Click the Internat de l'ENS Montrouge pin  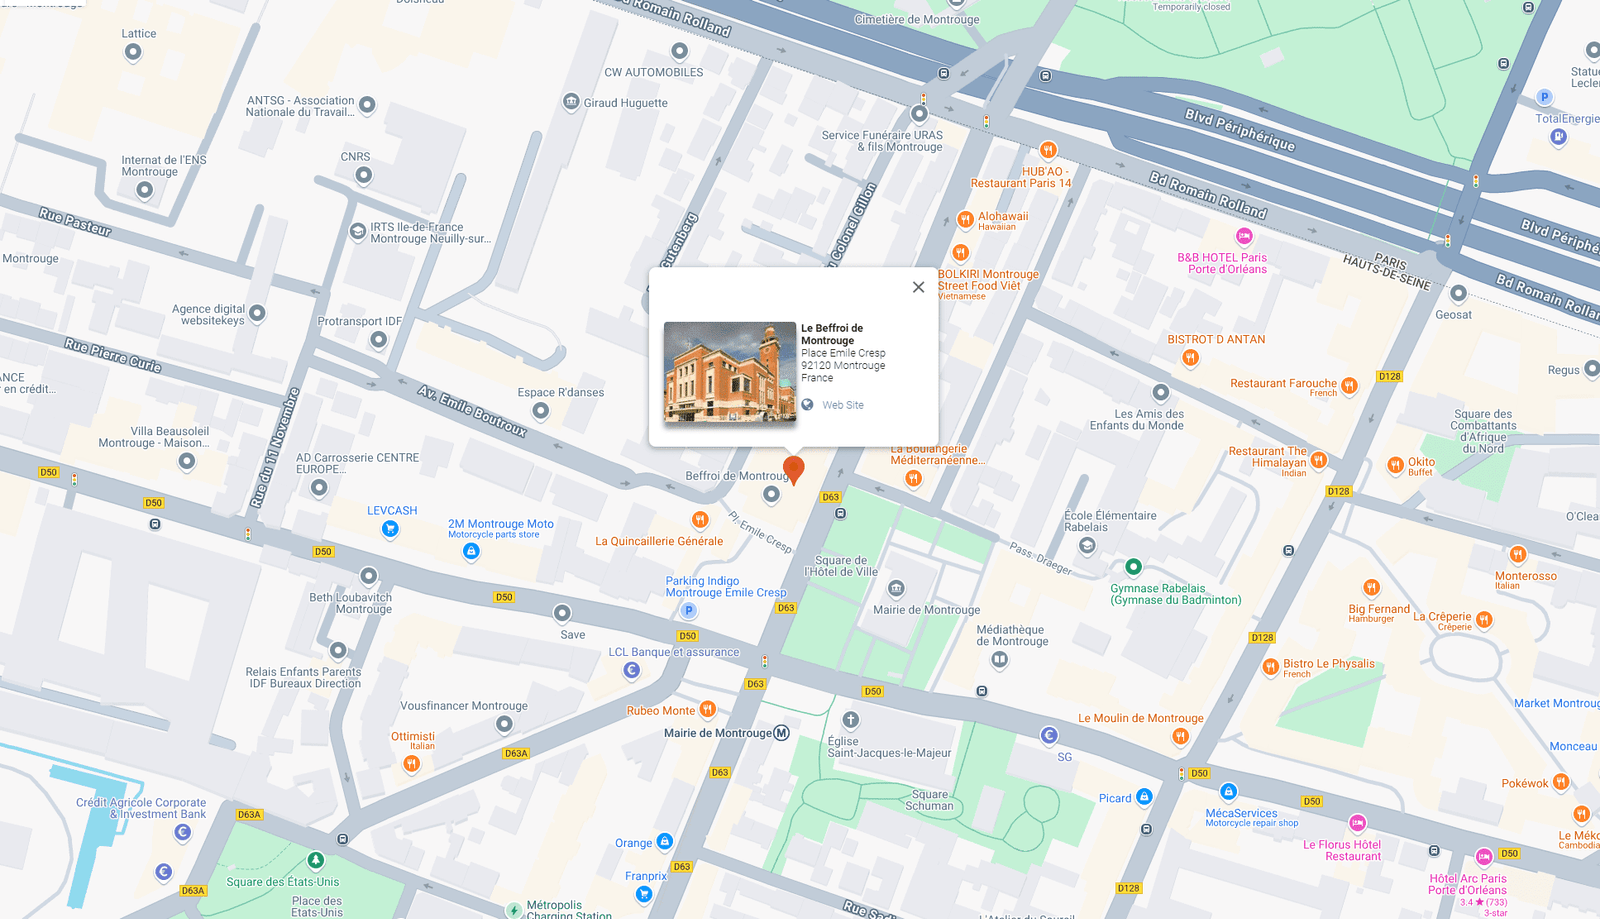[x=145, y=189]
